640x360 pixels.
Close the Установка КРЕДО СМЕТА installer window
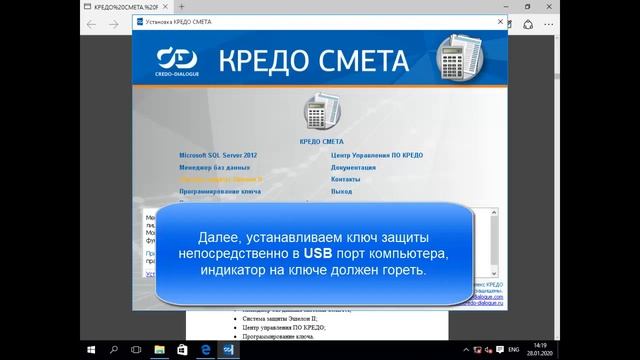click(500, 22)
